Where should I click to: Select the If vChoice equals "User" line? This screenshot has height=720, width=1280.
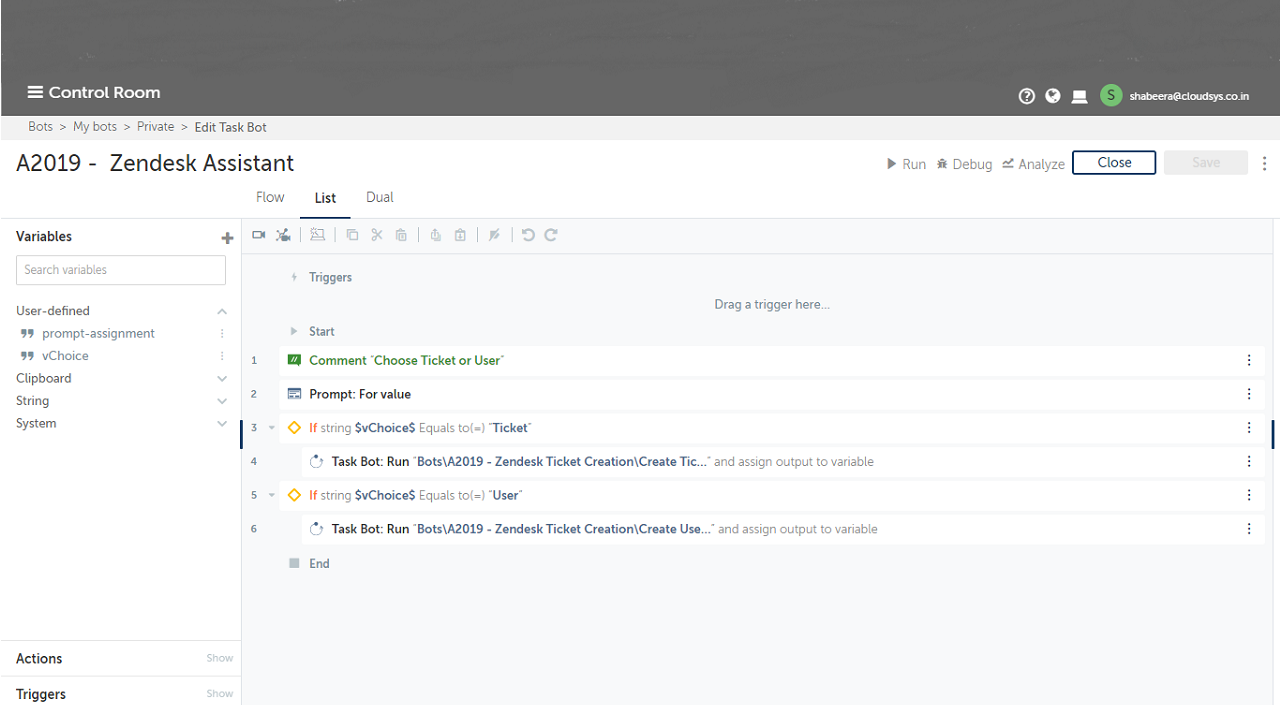point(772,495)
